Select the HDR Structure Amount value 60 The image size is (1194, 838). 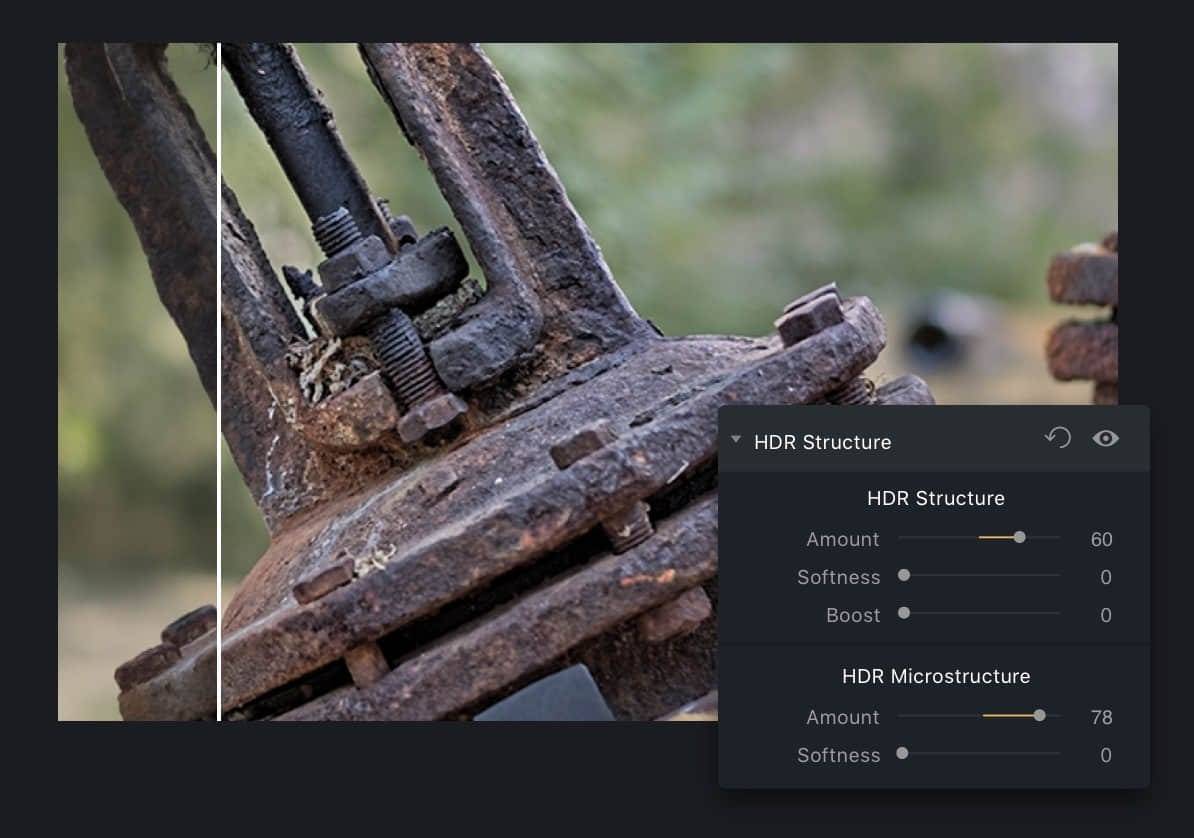(x=1101, y=539)
